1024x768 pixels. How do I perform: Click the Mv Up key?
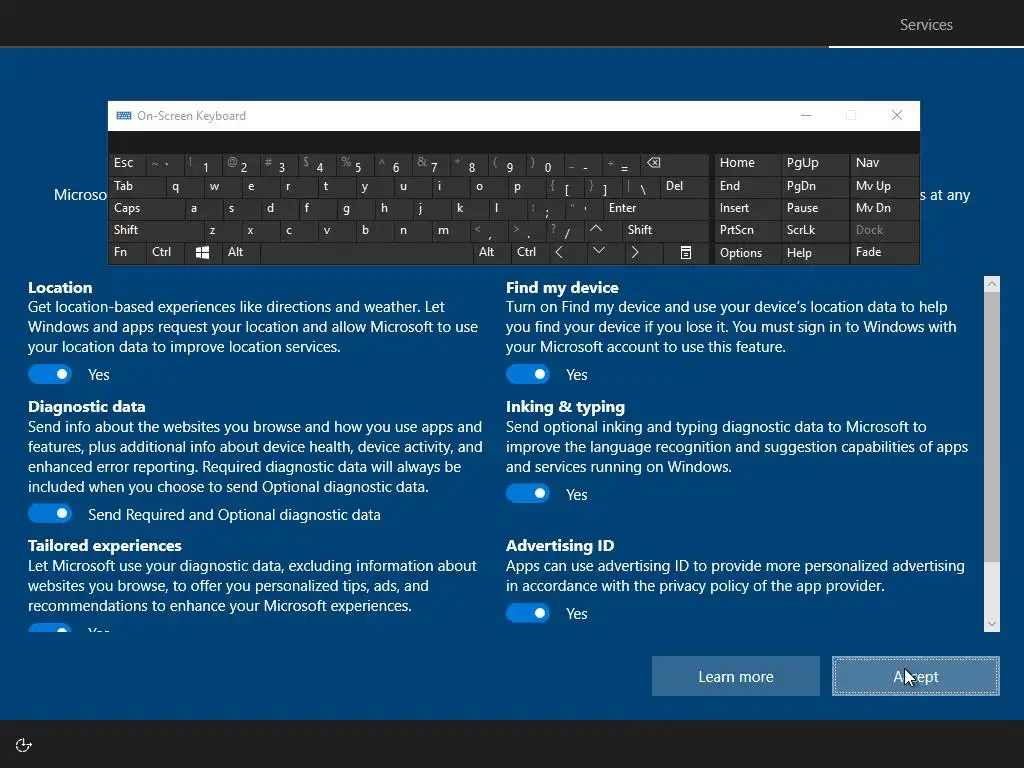[884, 186]
